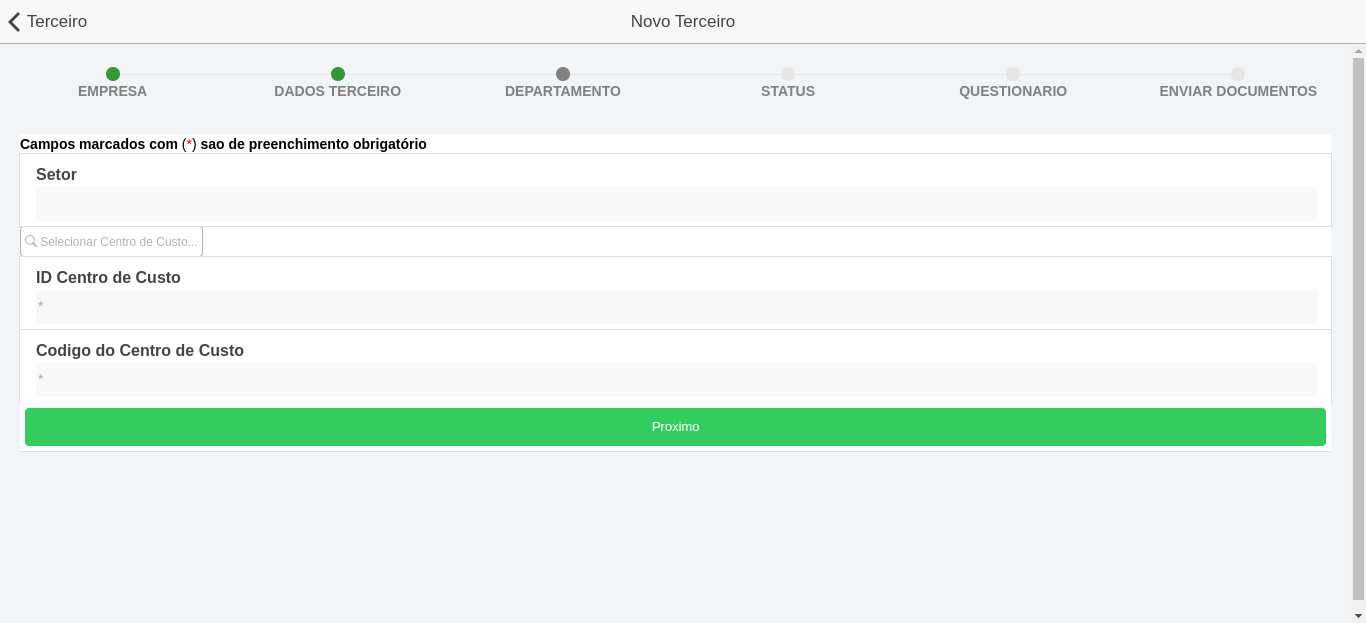Open the ENVIAR DOCUMENTOS step label
The image size is (1366, 623).
pos(1237,91)
